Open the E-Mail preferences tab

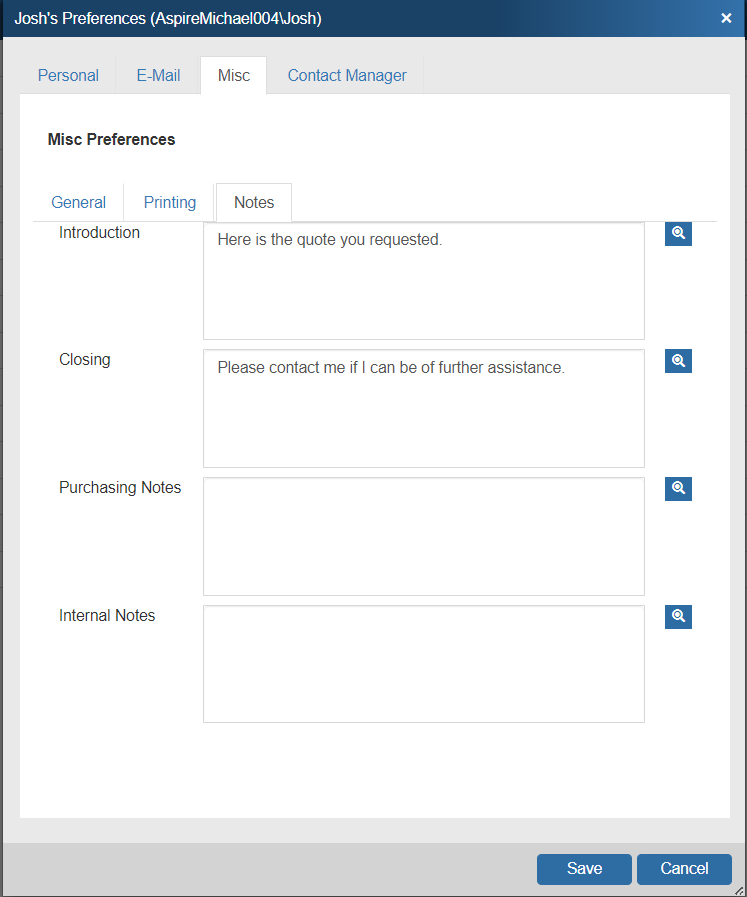158,75
